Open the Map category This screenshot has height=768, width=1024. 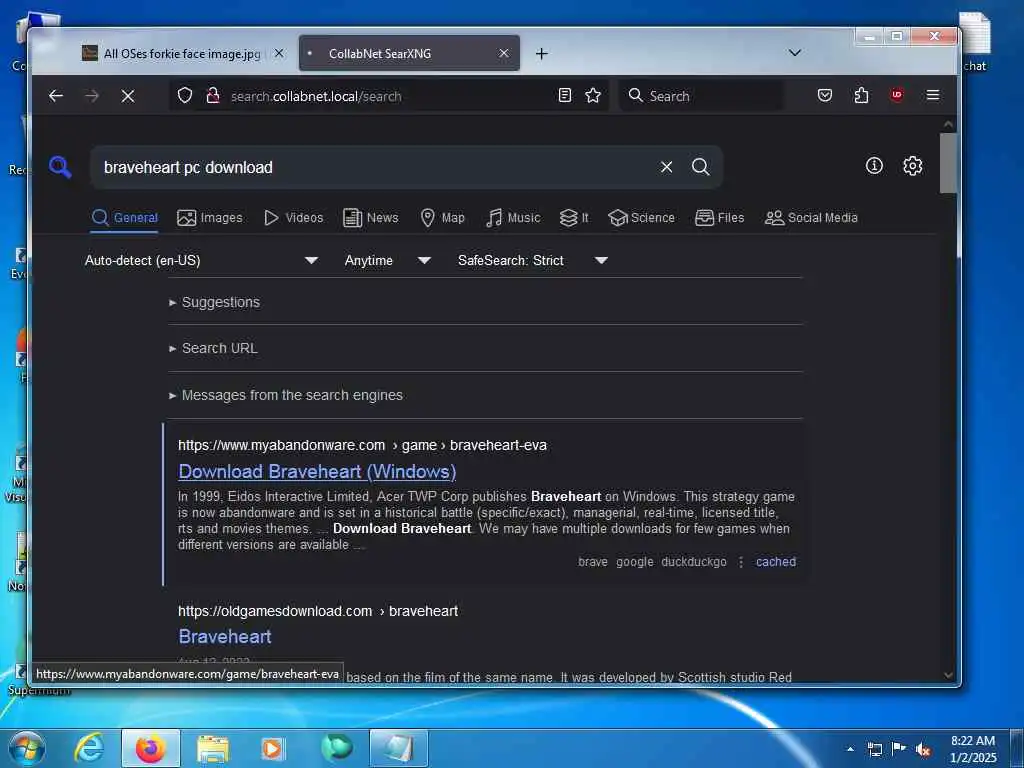pyautogui.click(x=442, y=217)
